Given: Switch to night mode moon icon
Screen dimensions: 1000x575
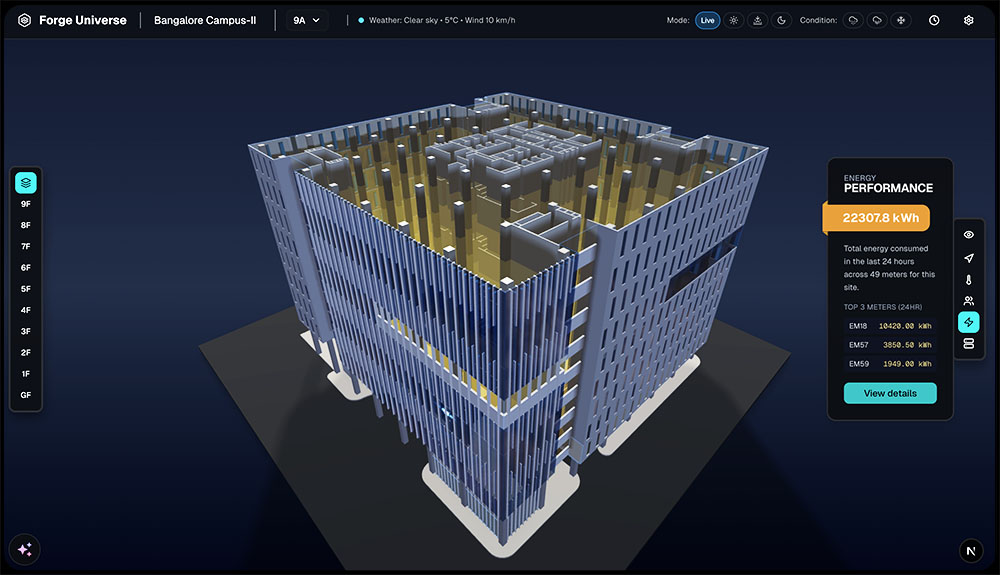Looking at the screenshot, I should (x=781, y=20).
